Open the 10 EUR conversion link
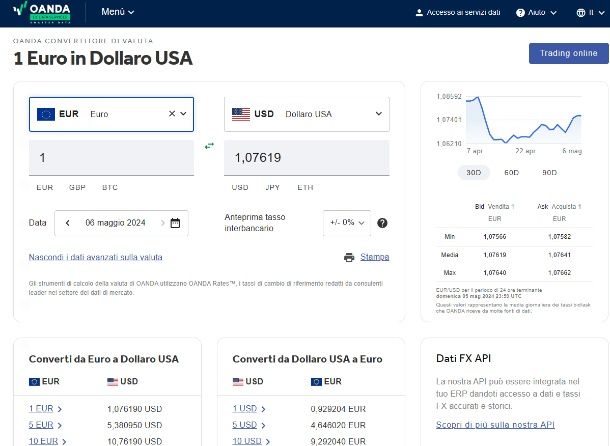The width and height of the screenshot is (610, 446). (x=43, y=441)
